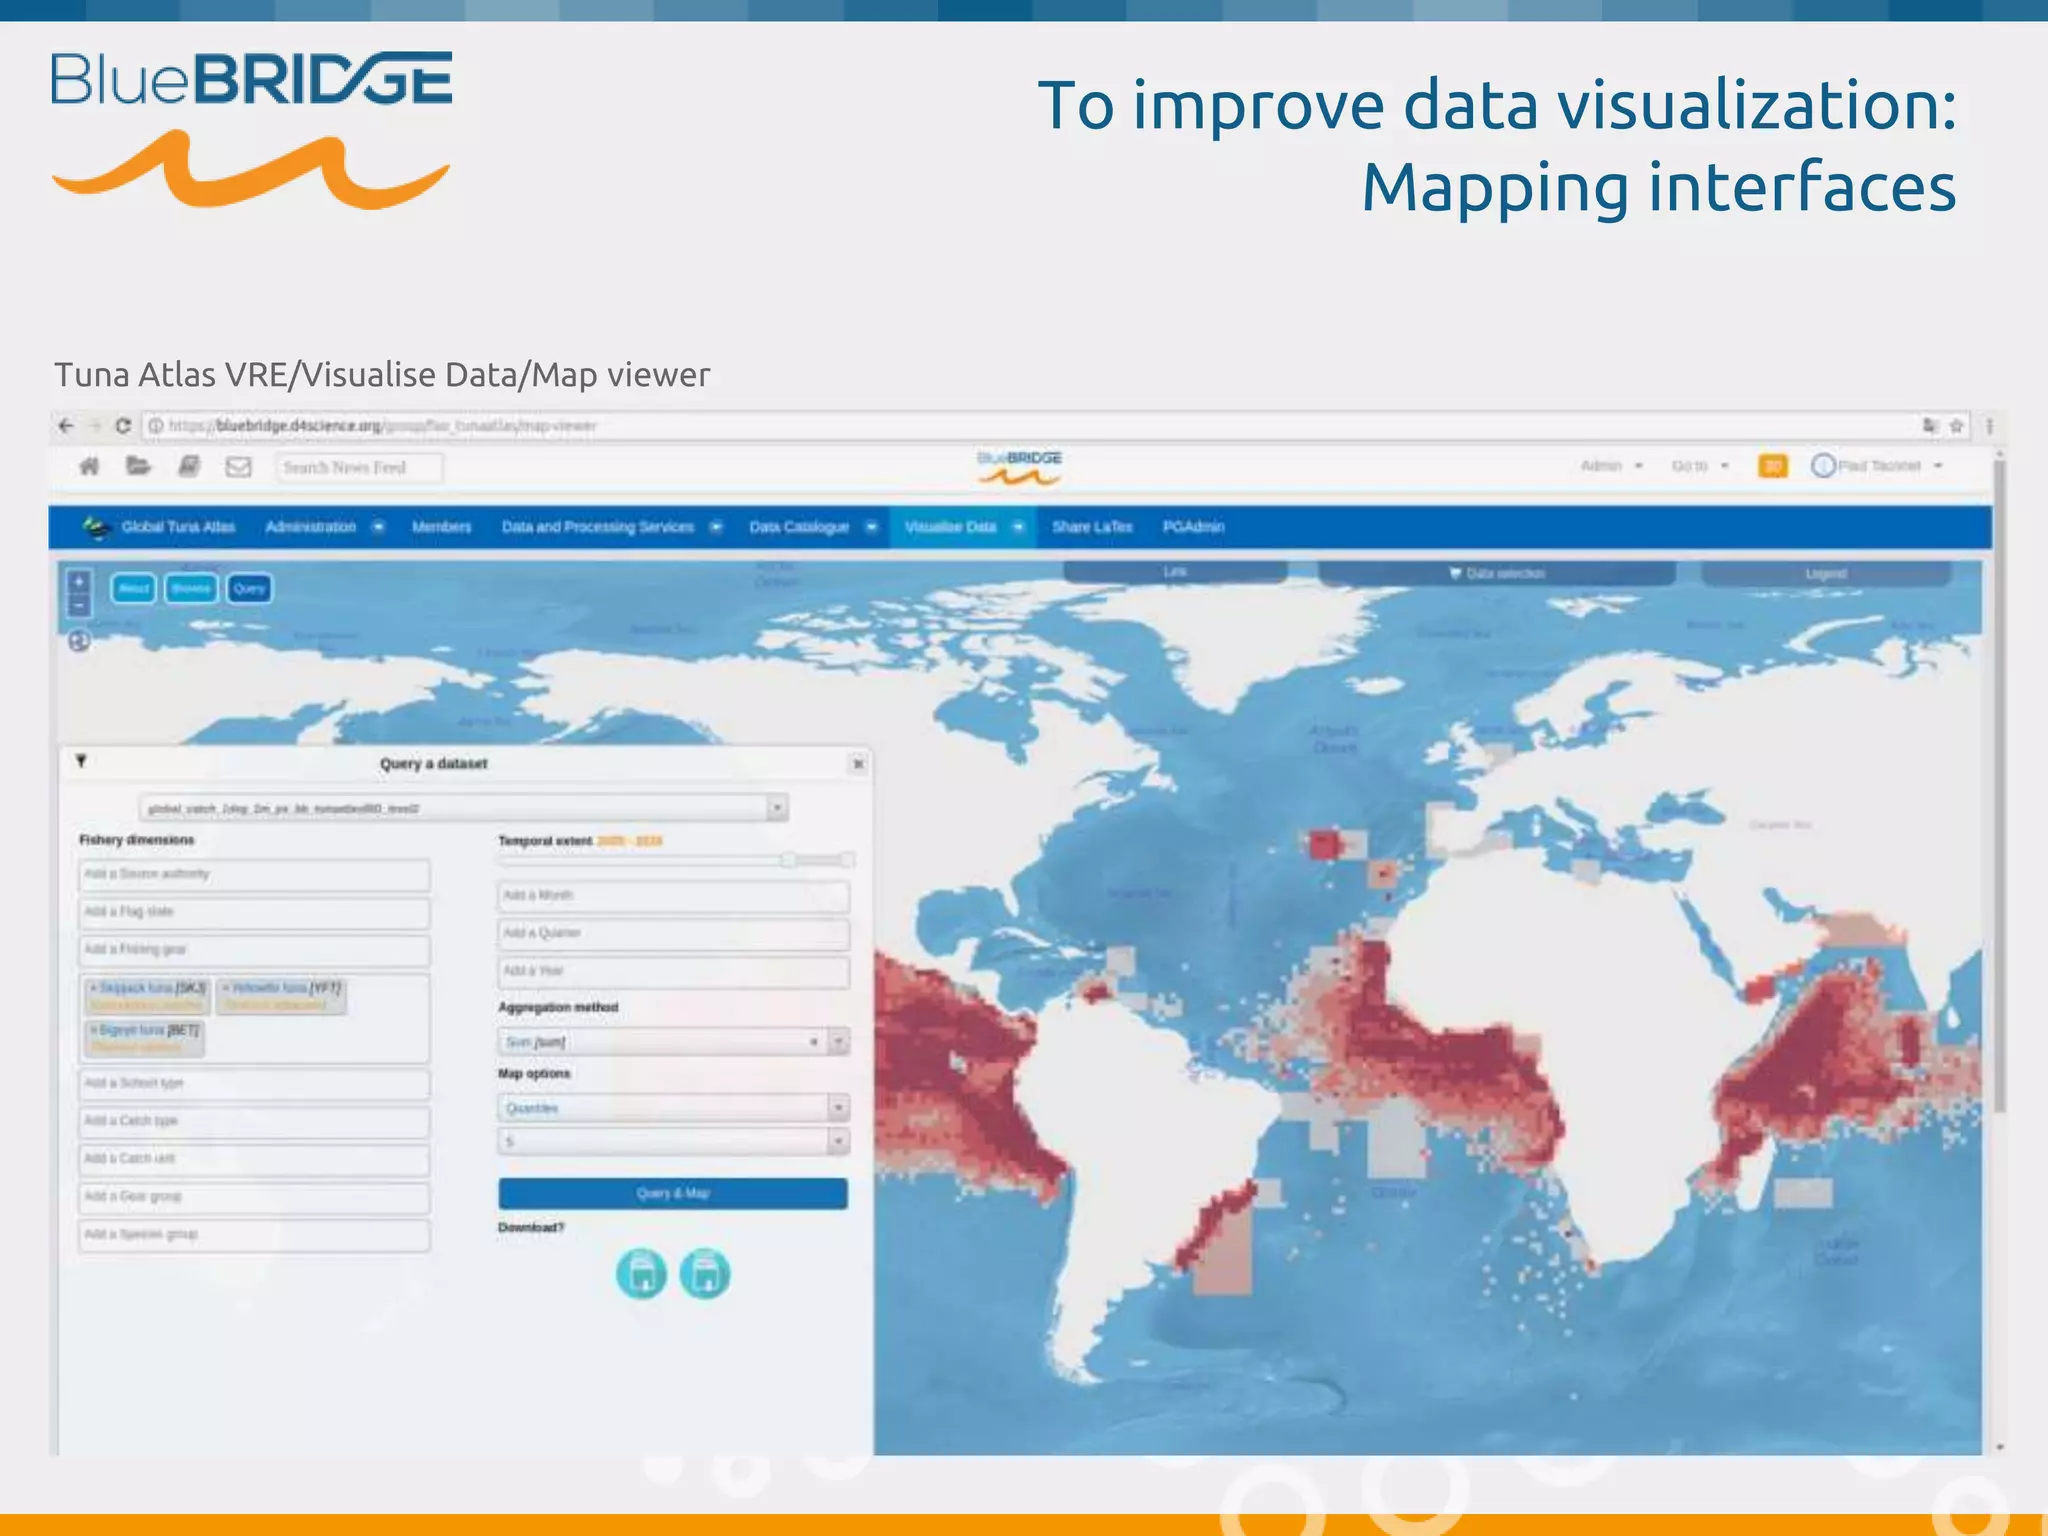
Task: Expand the Visualise Data dropdown arrow
Action: click(1018, 527)
